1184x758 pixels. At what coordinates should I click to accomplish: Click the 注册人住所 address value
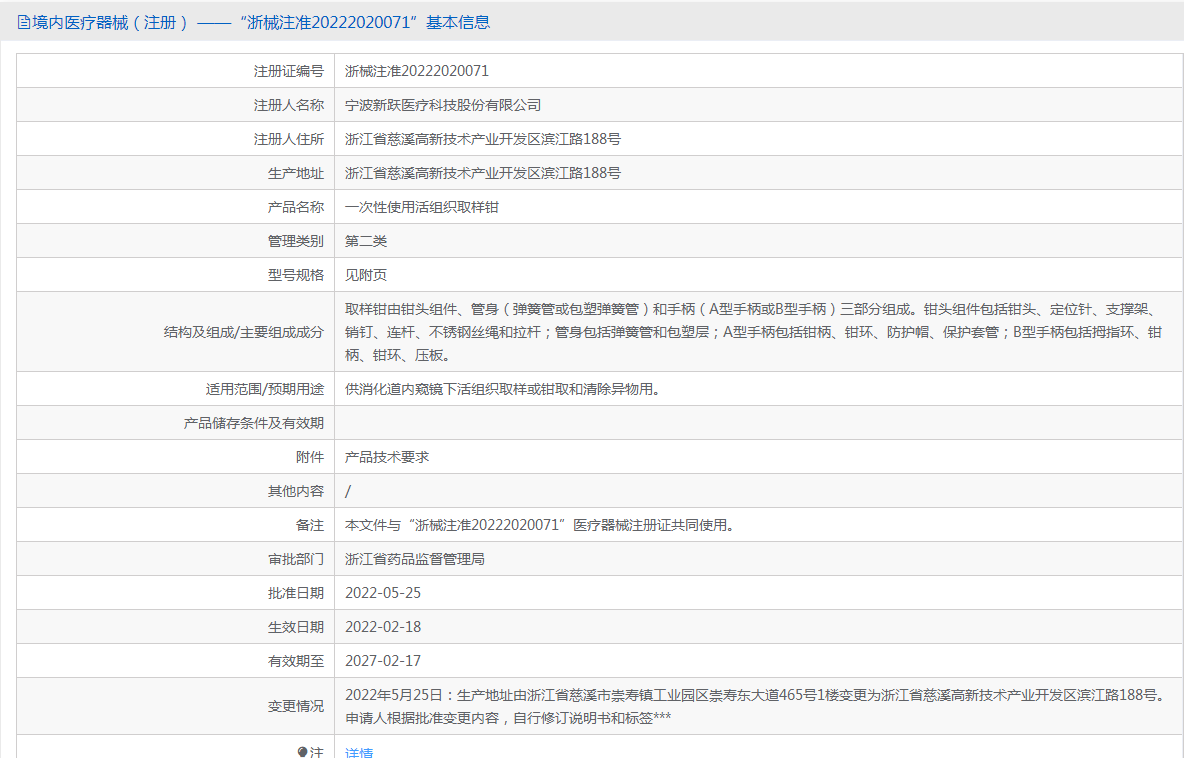(x=483, y=139)
